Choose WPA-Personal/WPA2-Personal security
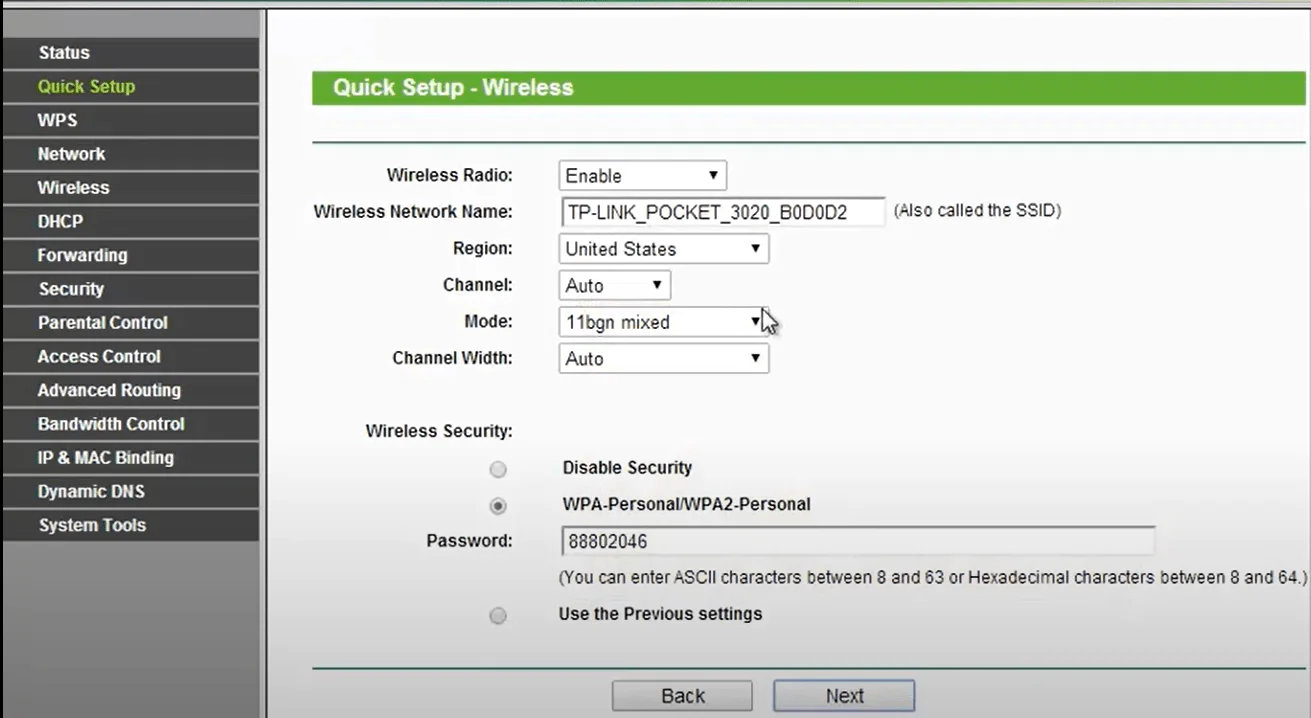 click(x=498, y=506)
